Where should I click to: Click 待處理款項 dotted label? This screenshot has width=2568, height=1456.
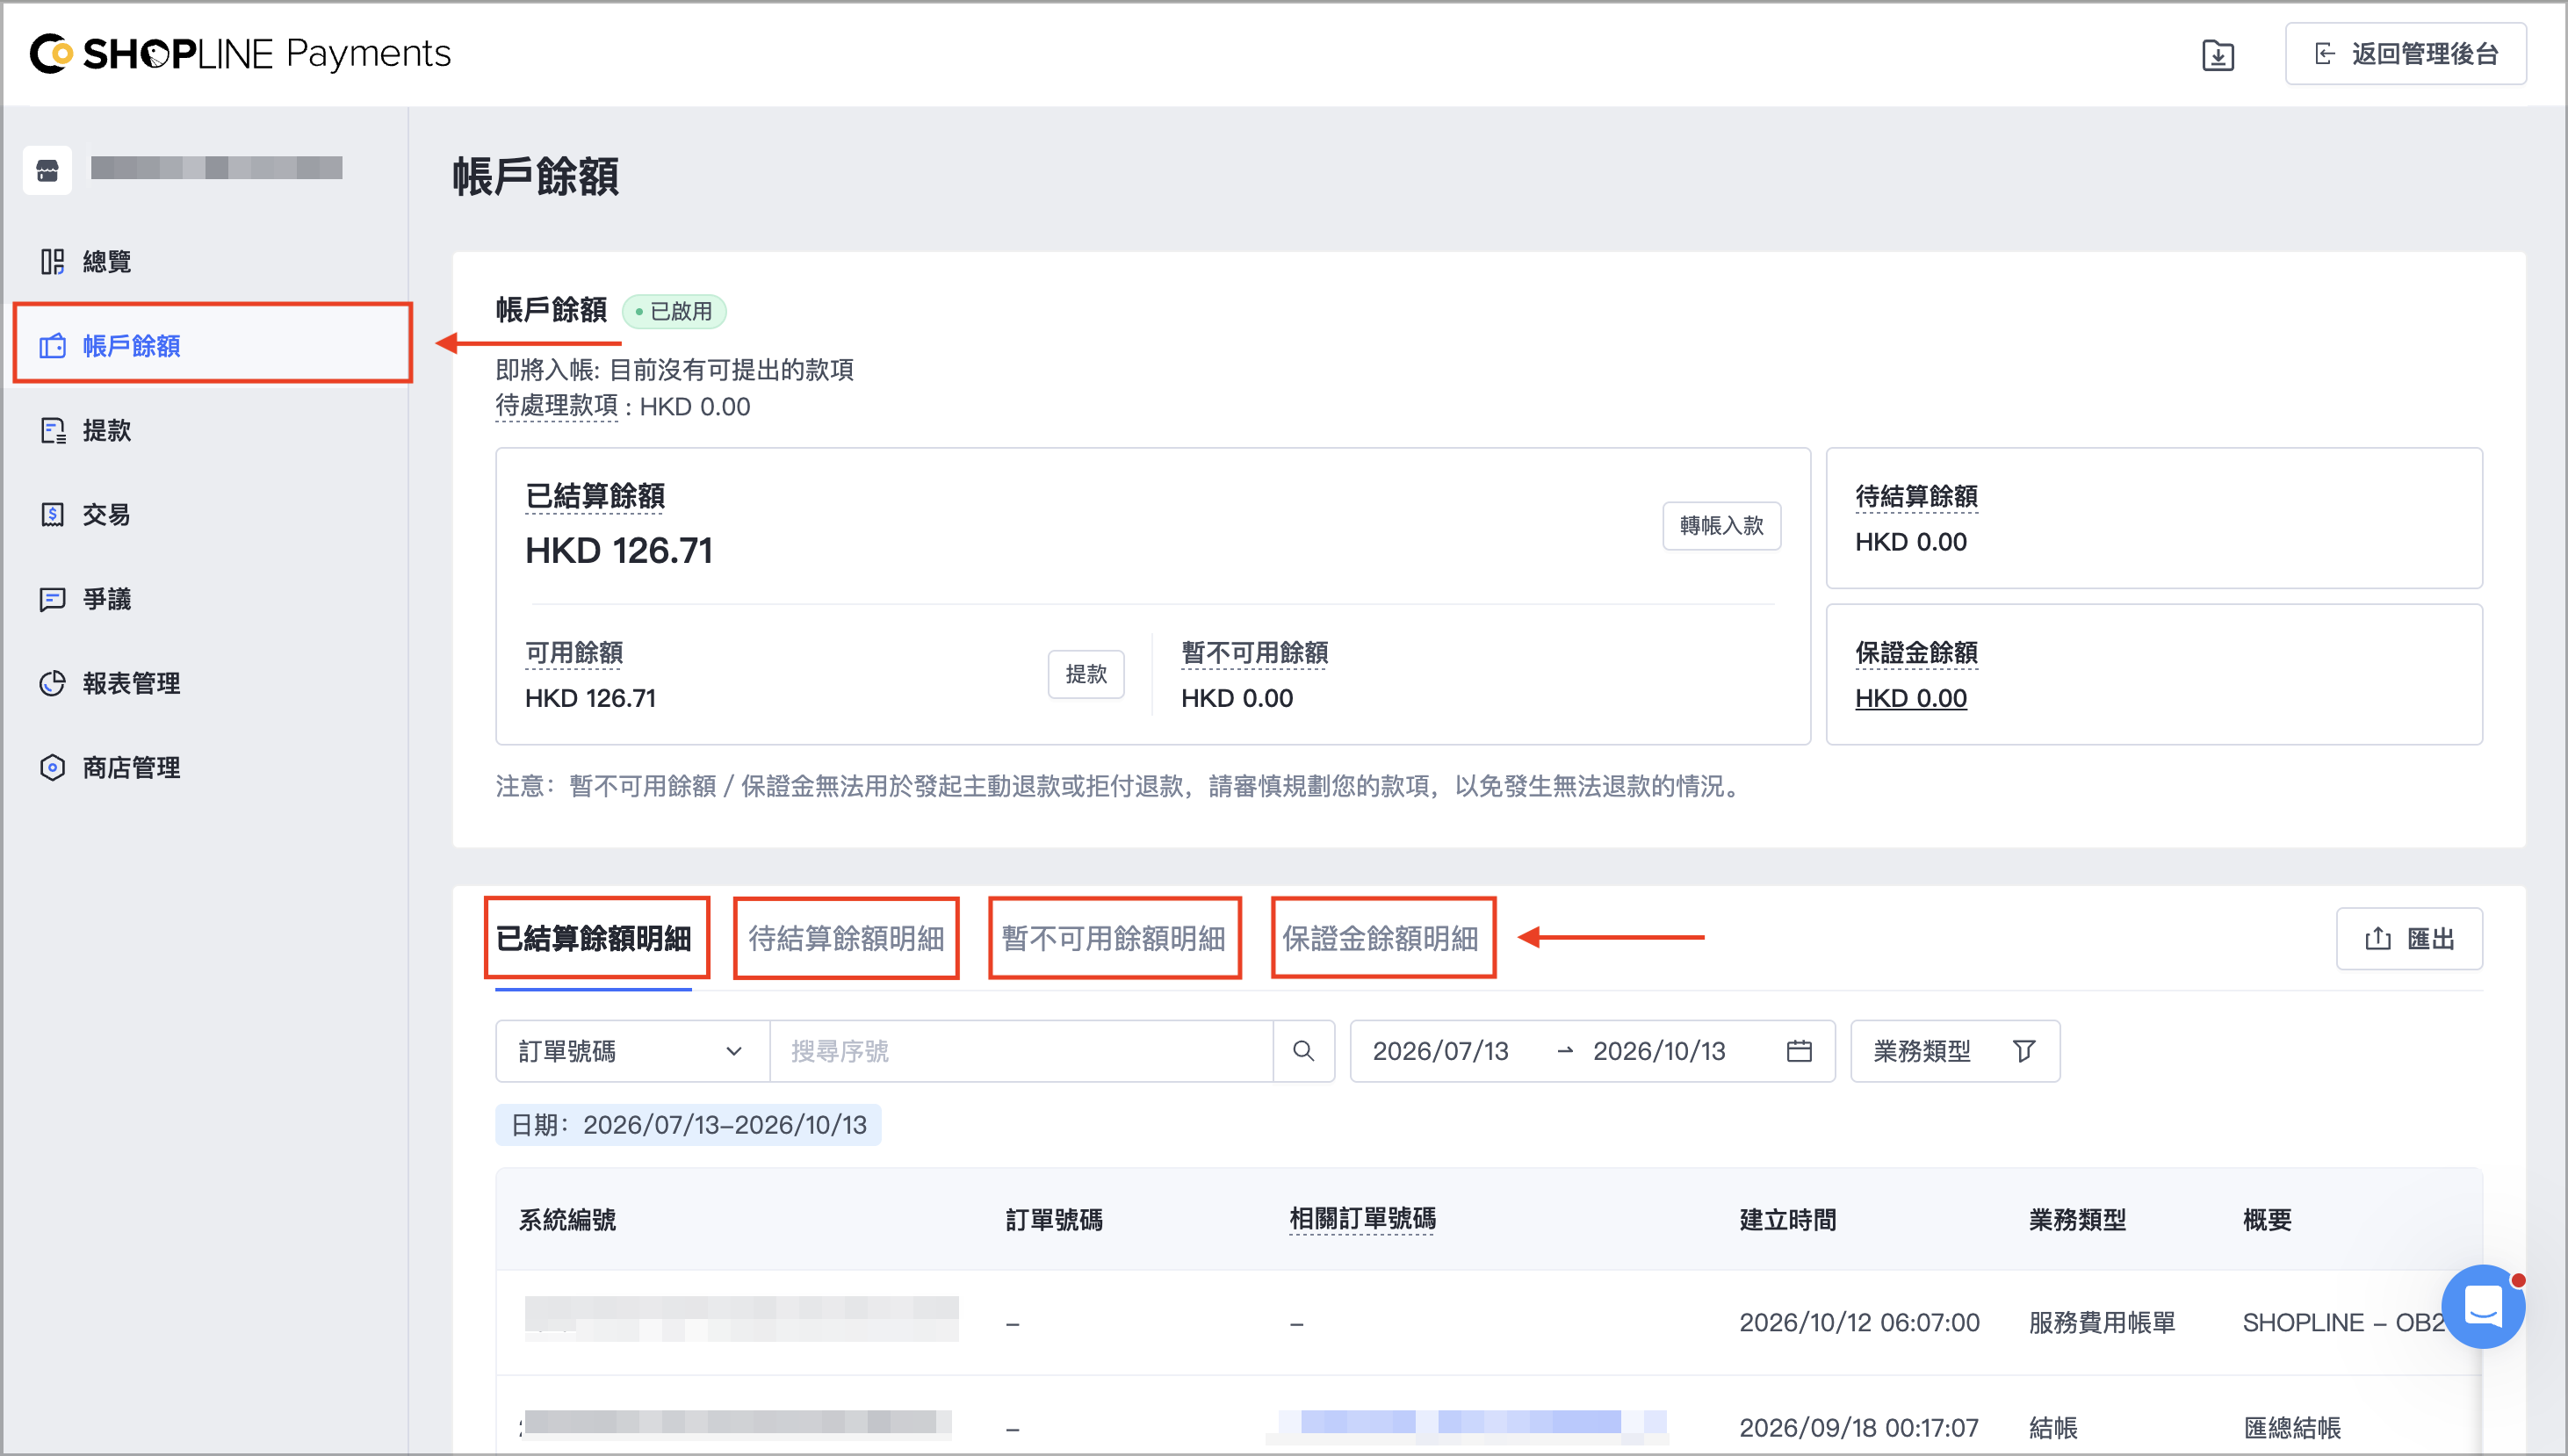pyautogui.click(x=556, y=406)
